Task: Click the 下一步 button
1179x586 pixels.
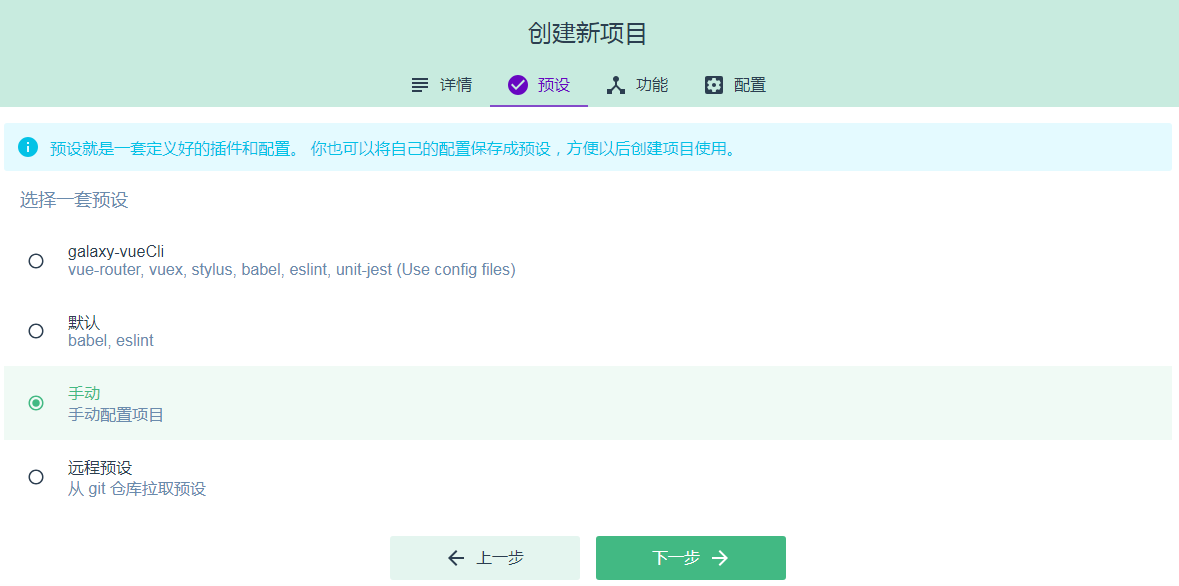Action: click(x=690, y=557)
